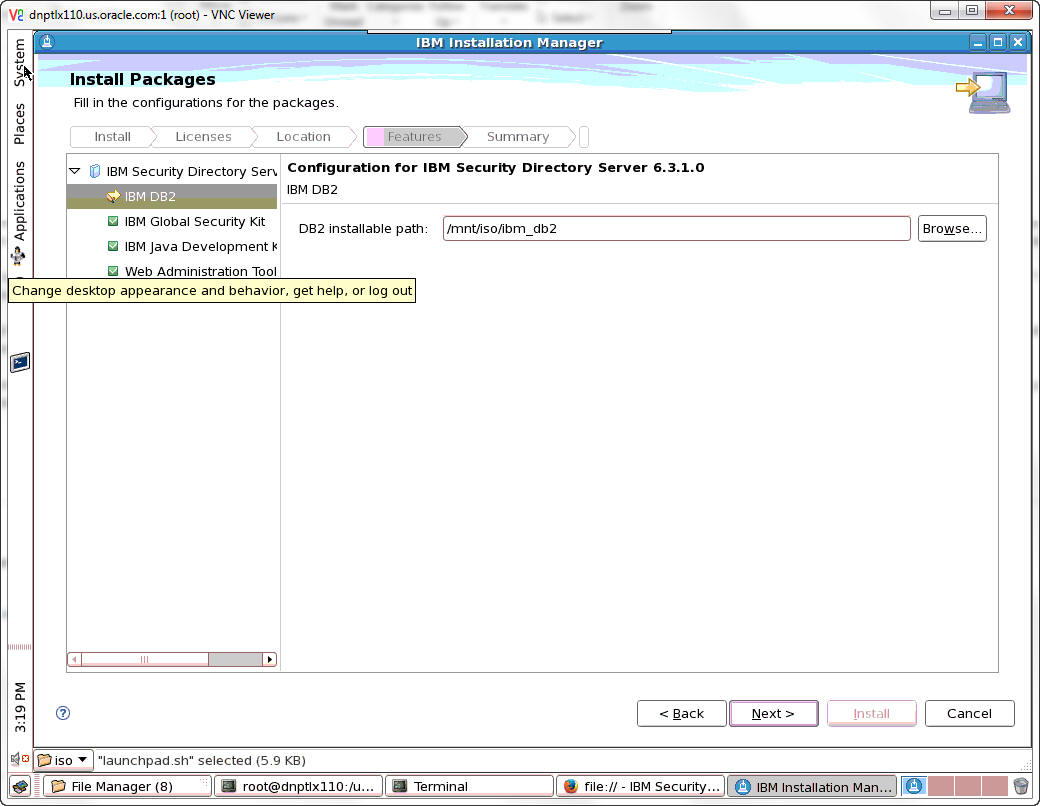
Task: Switch to the Terminal taskbar window
Action: pos(470,786)
